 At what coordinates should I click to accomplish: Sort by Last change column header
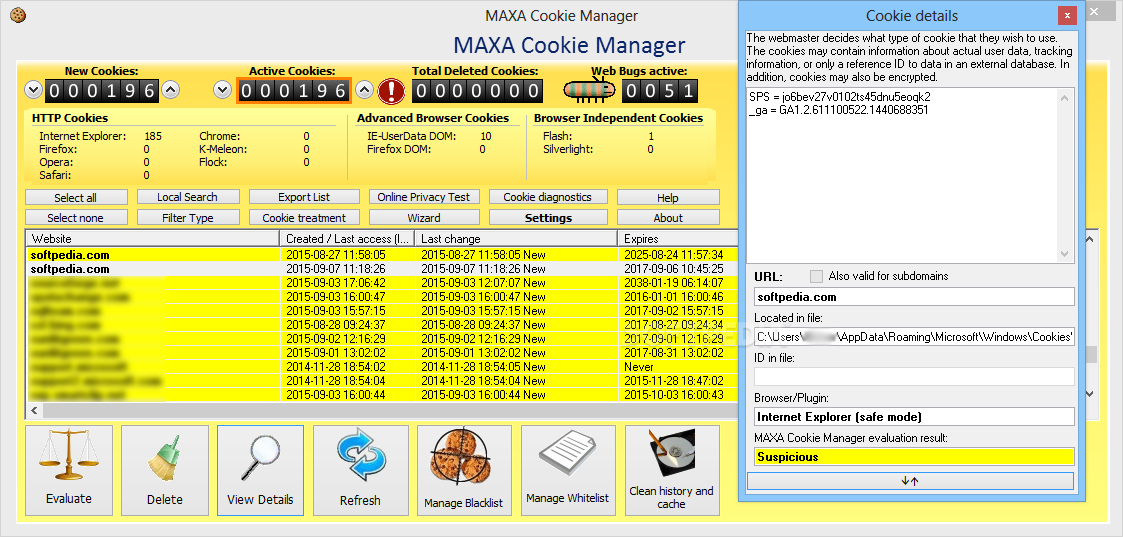[x=516, y=238]
